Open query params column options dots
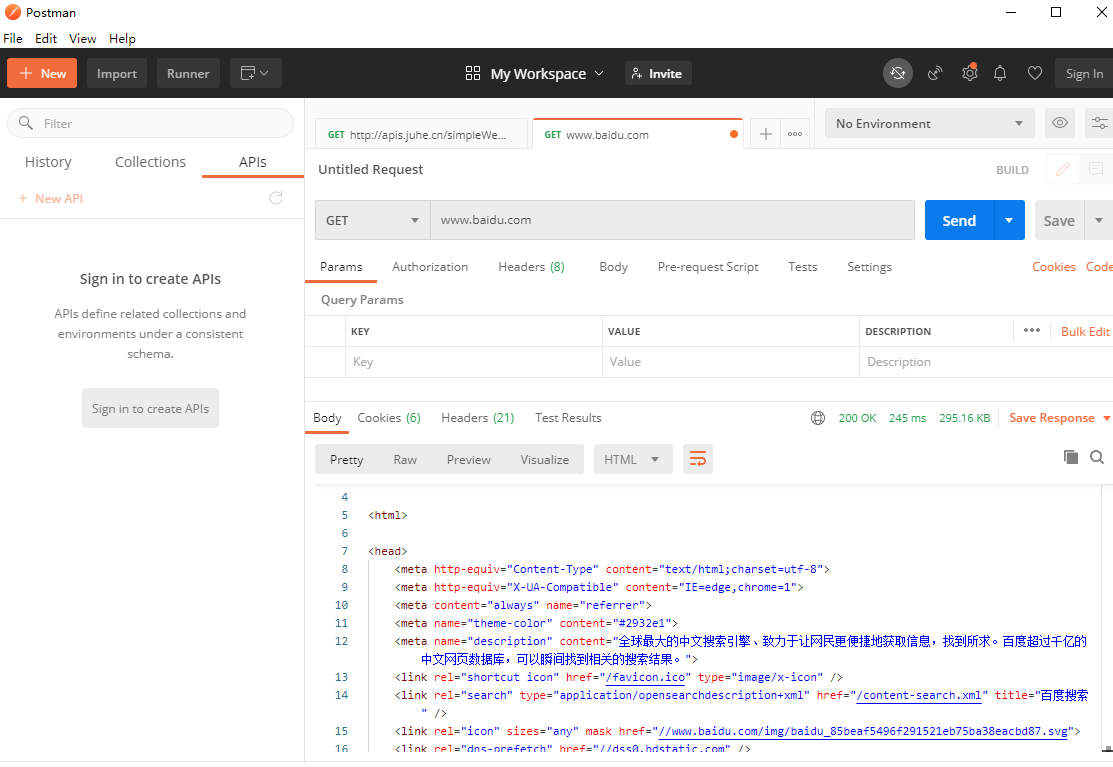 pyautogui.click(x=1031, y=331)
